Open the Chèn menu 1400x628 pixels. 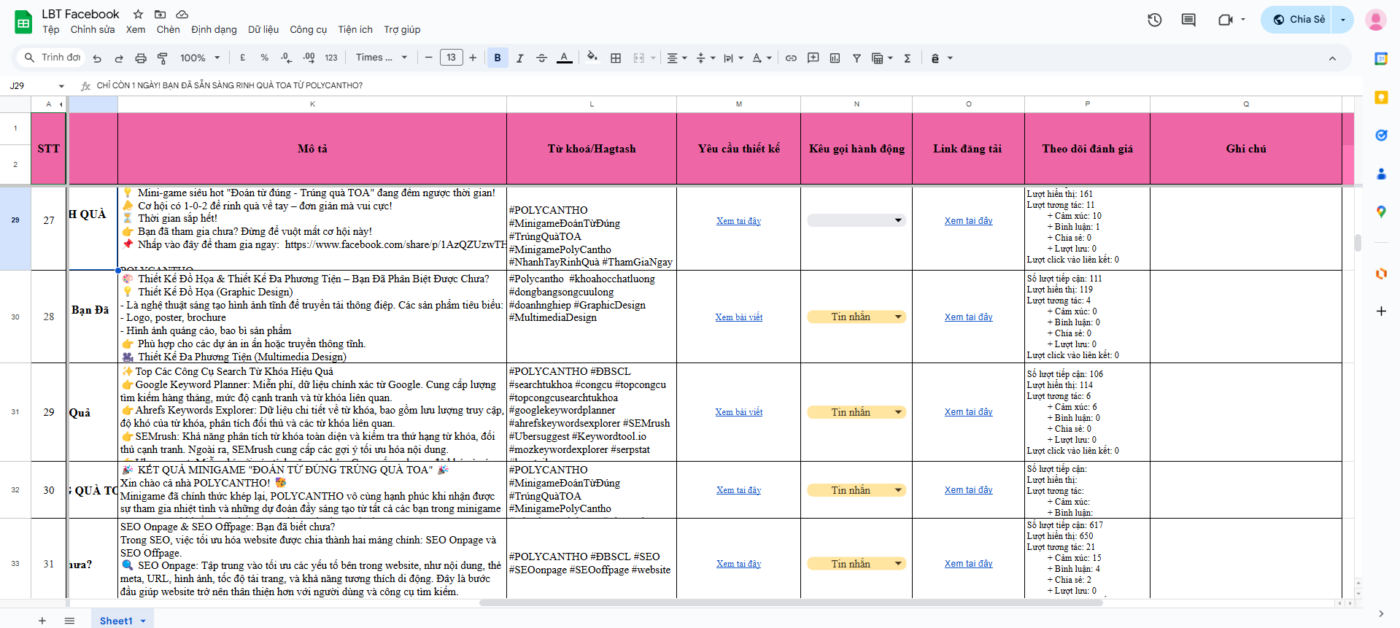(168, 30)
